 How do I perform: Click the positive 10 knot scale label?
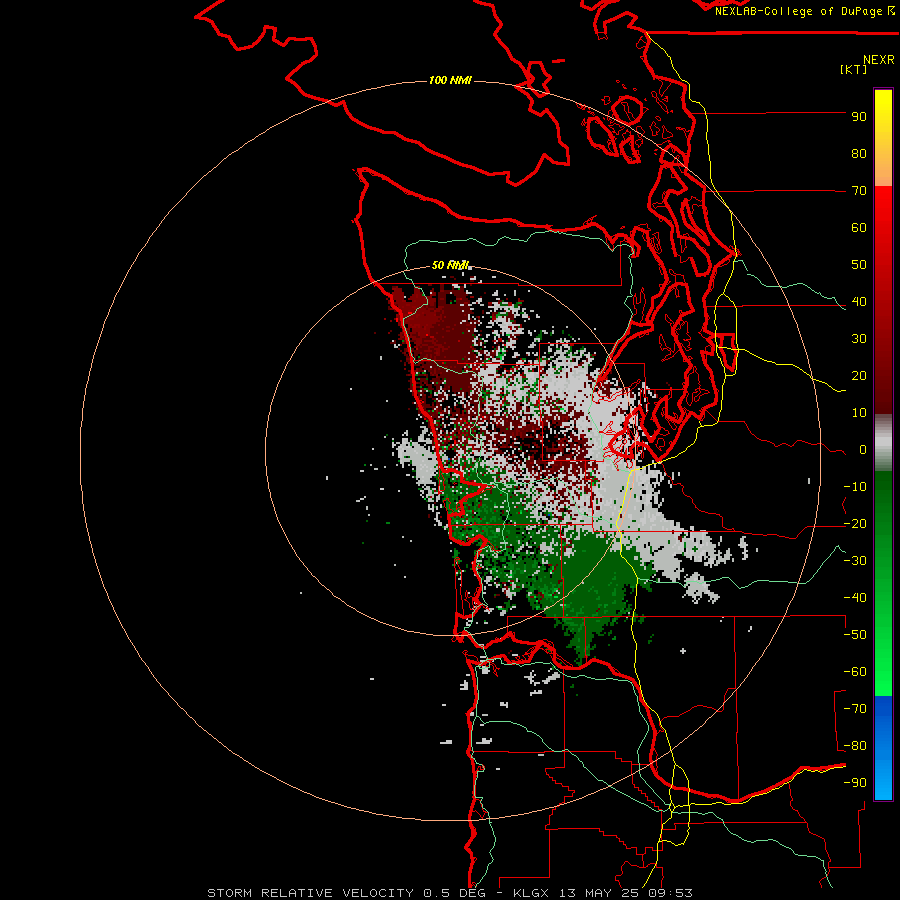(859, 413)
